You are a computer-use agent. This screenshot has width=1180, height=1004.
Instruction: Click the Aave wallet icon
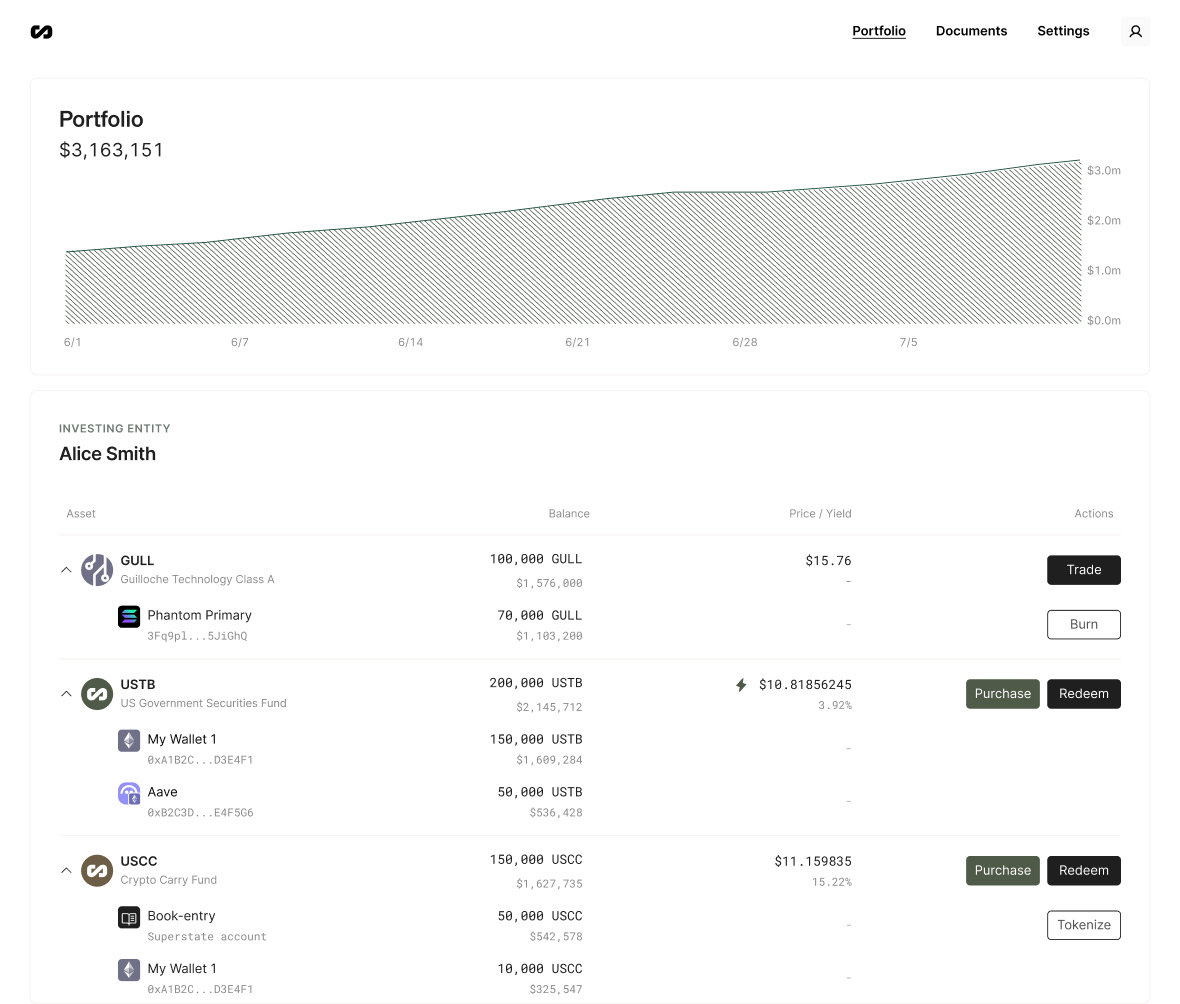(x=129, y=794)
